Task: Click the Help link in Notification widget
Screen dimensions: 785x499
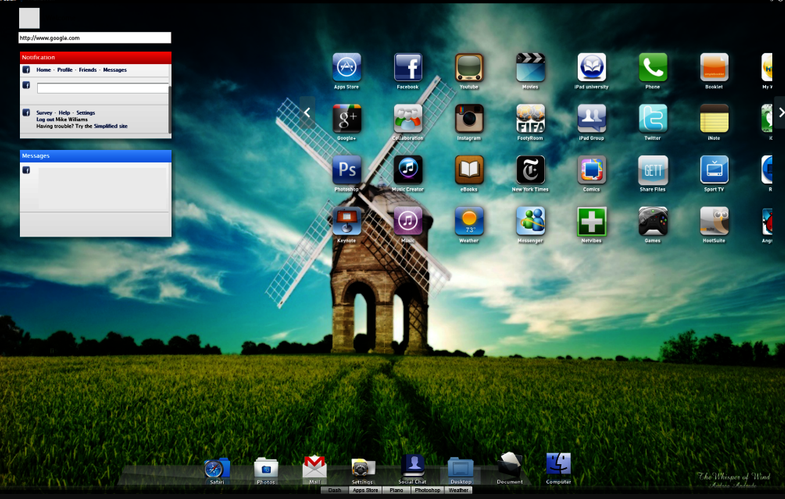Action: pos(64,113)
